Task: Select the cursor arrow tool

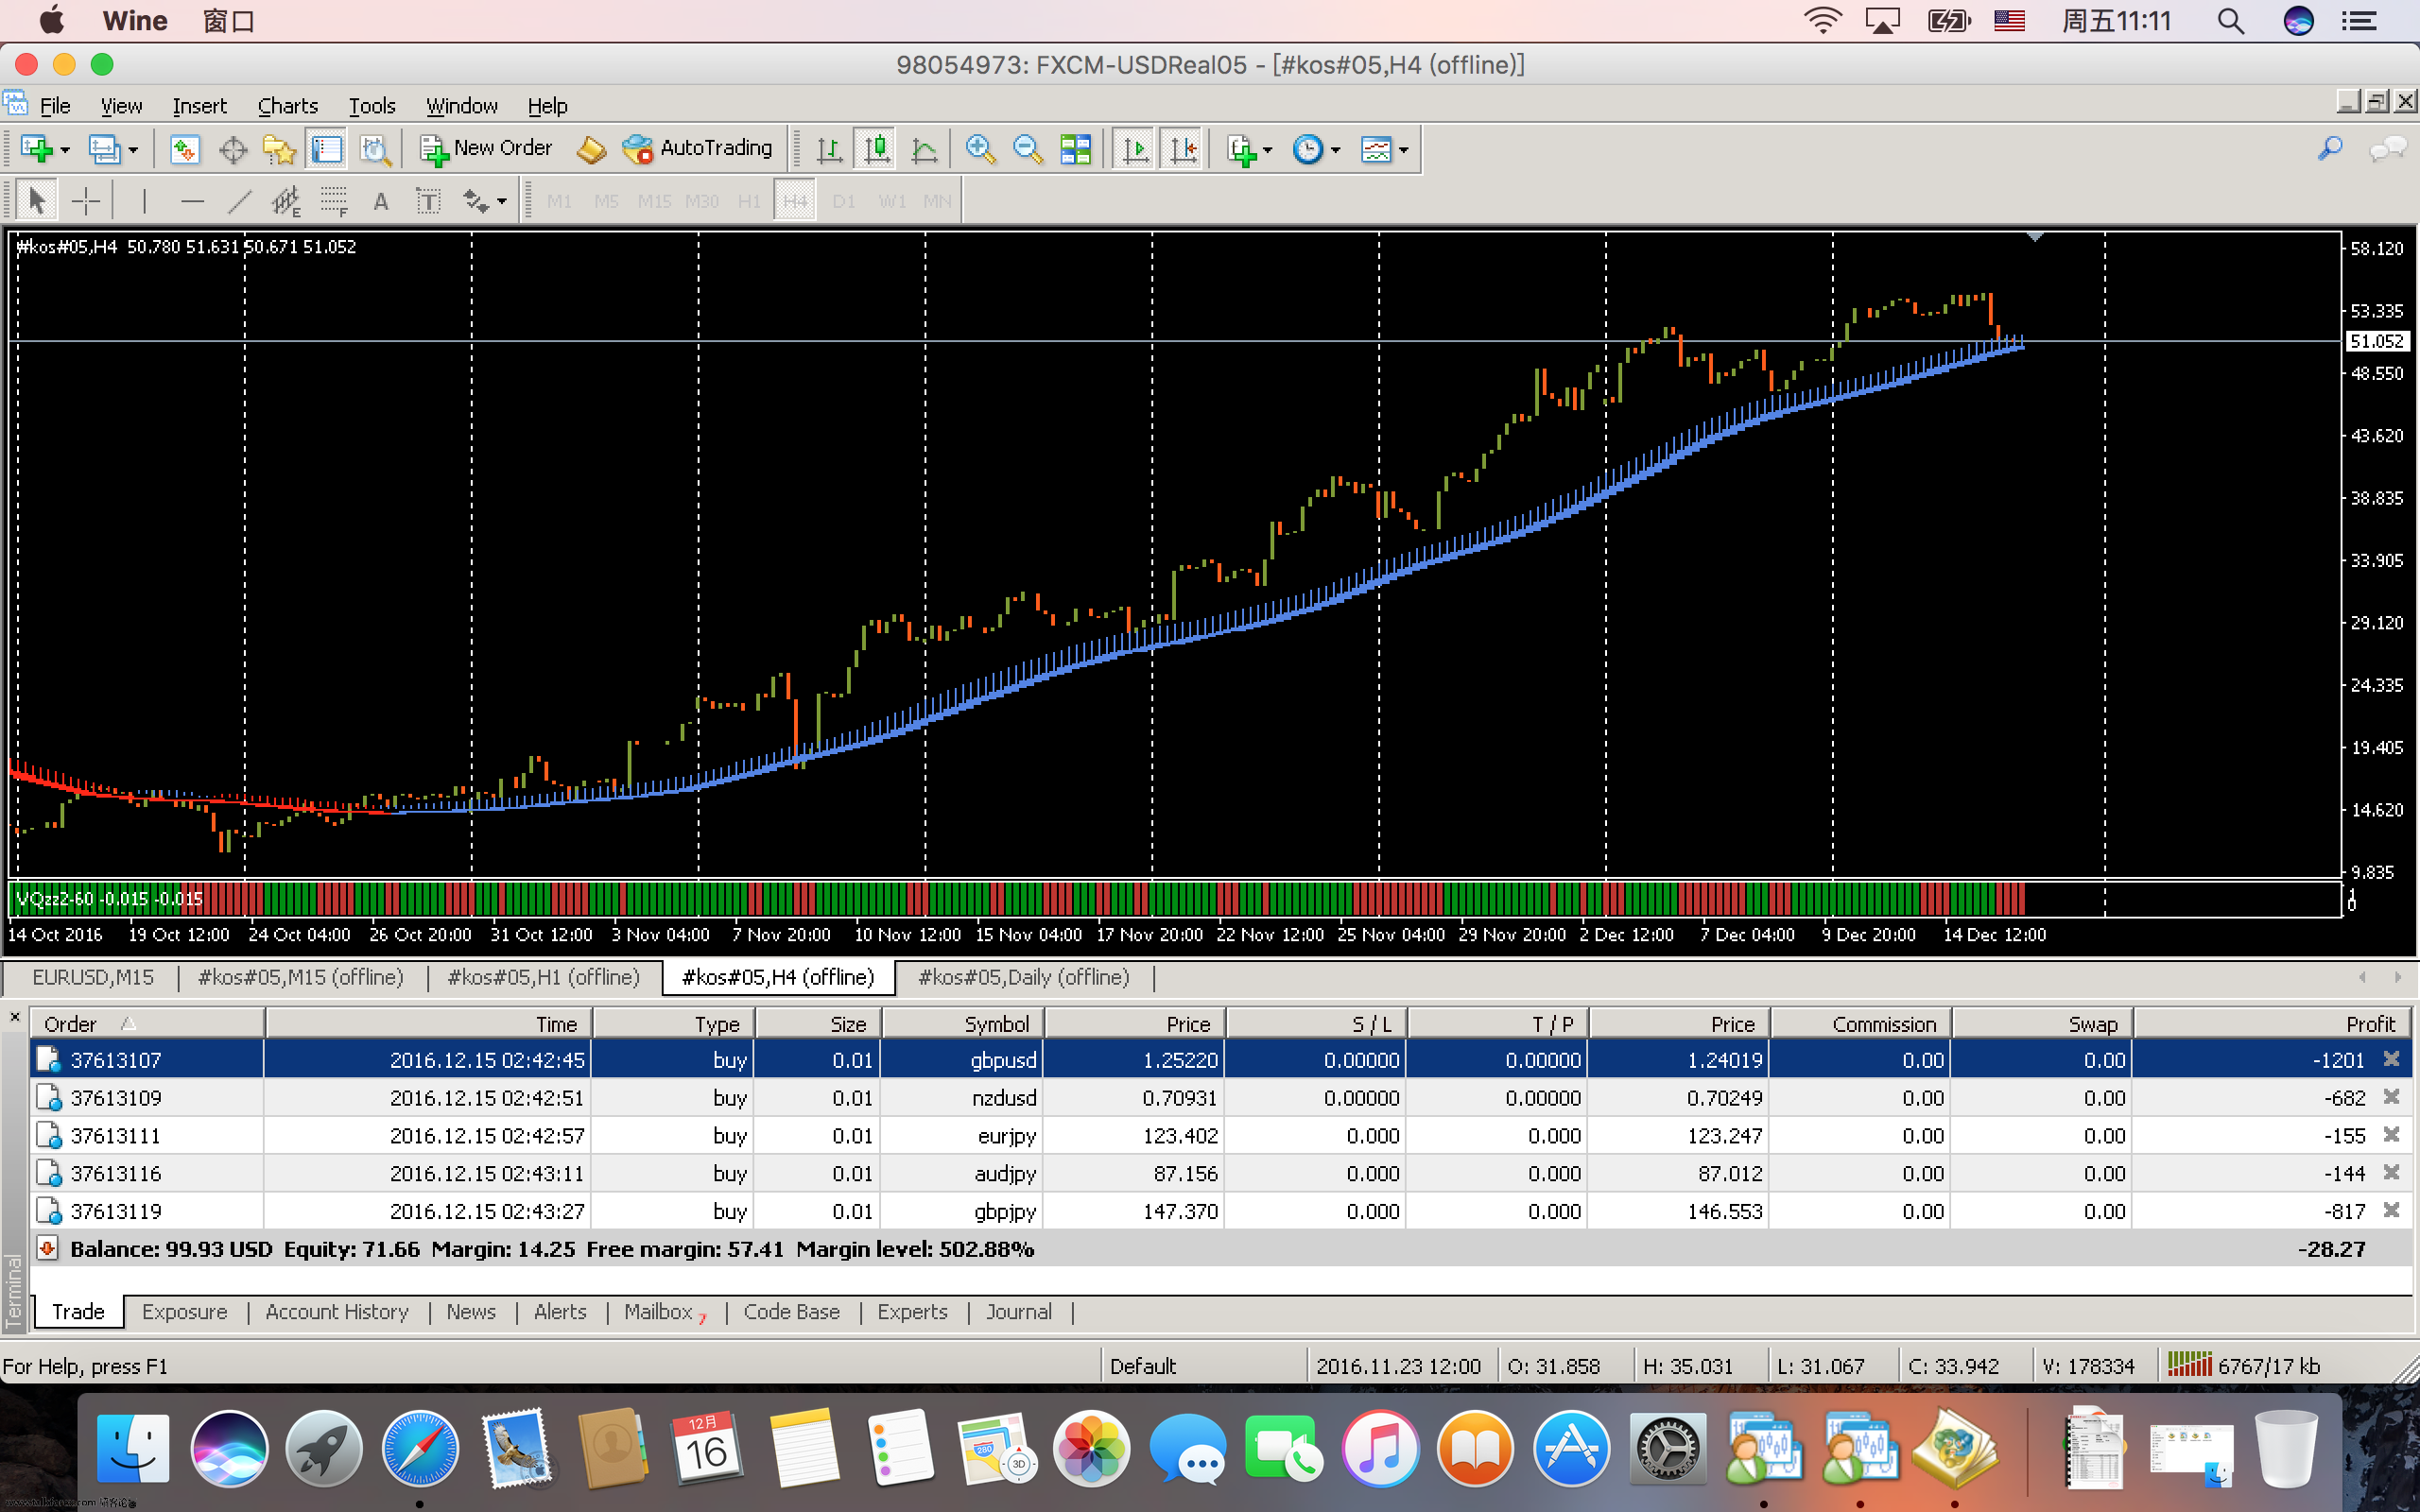Action: pyautogui.click(x=37, y=201)
